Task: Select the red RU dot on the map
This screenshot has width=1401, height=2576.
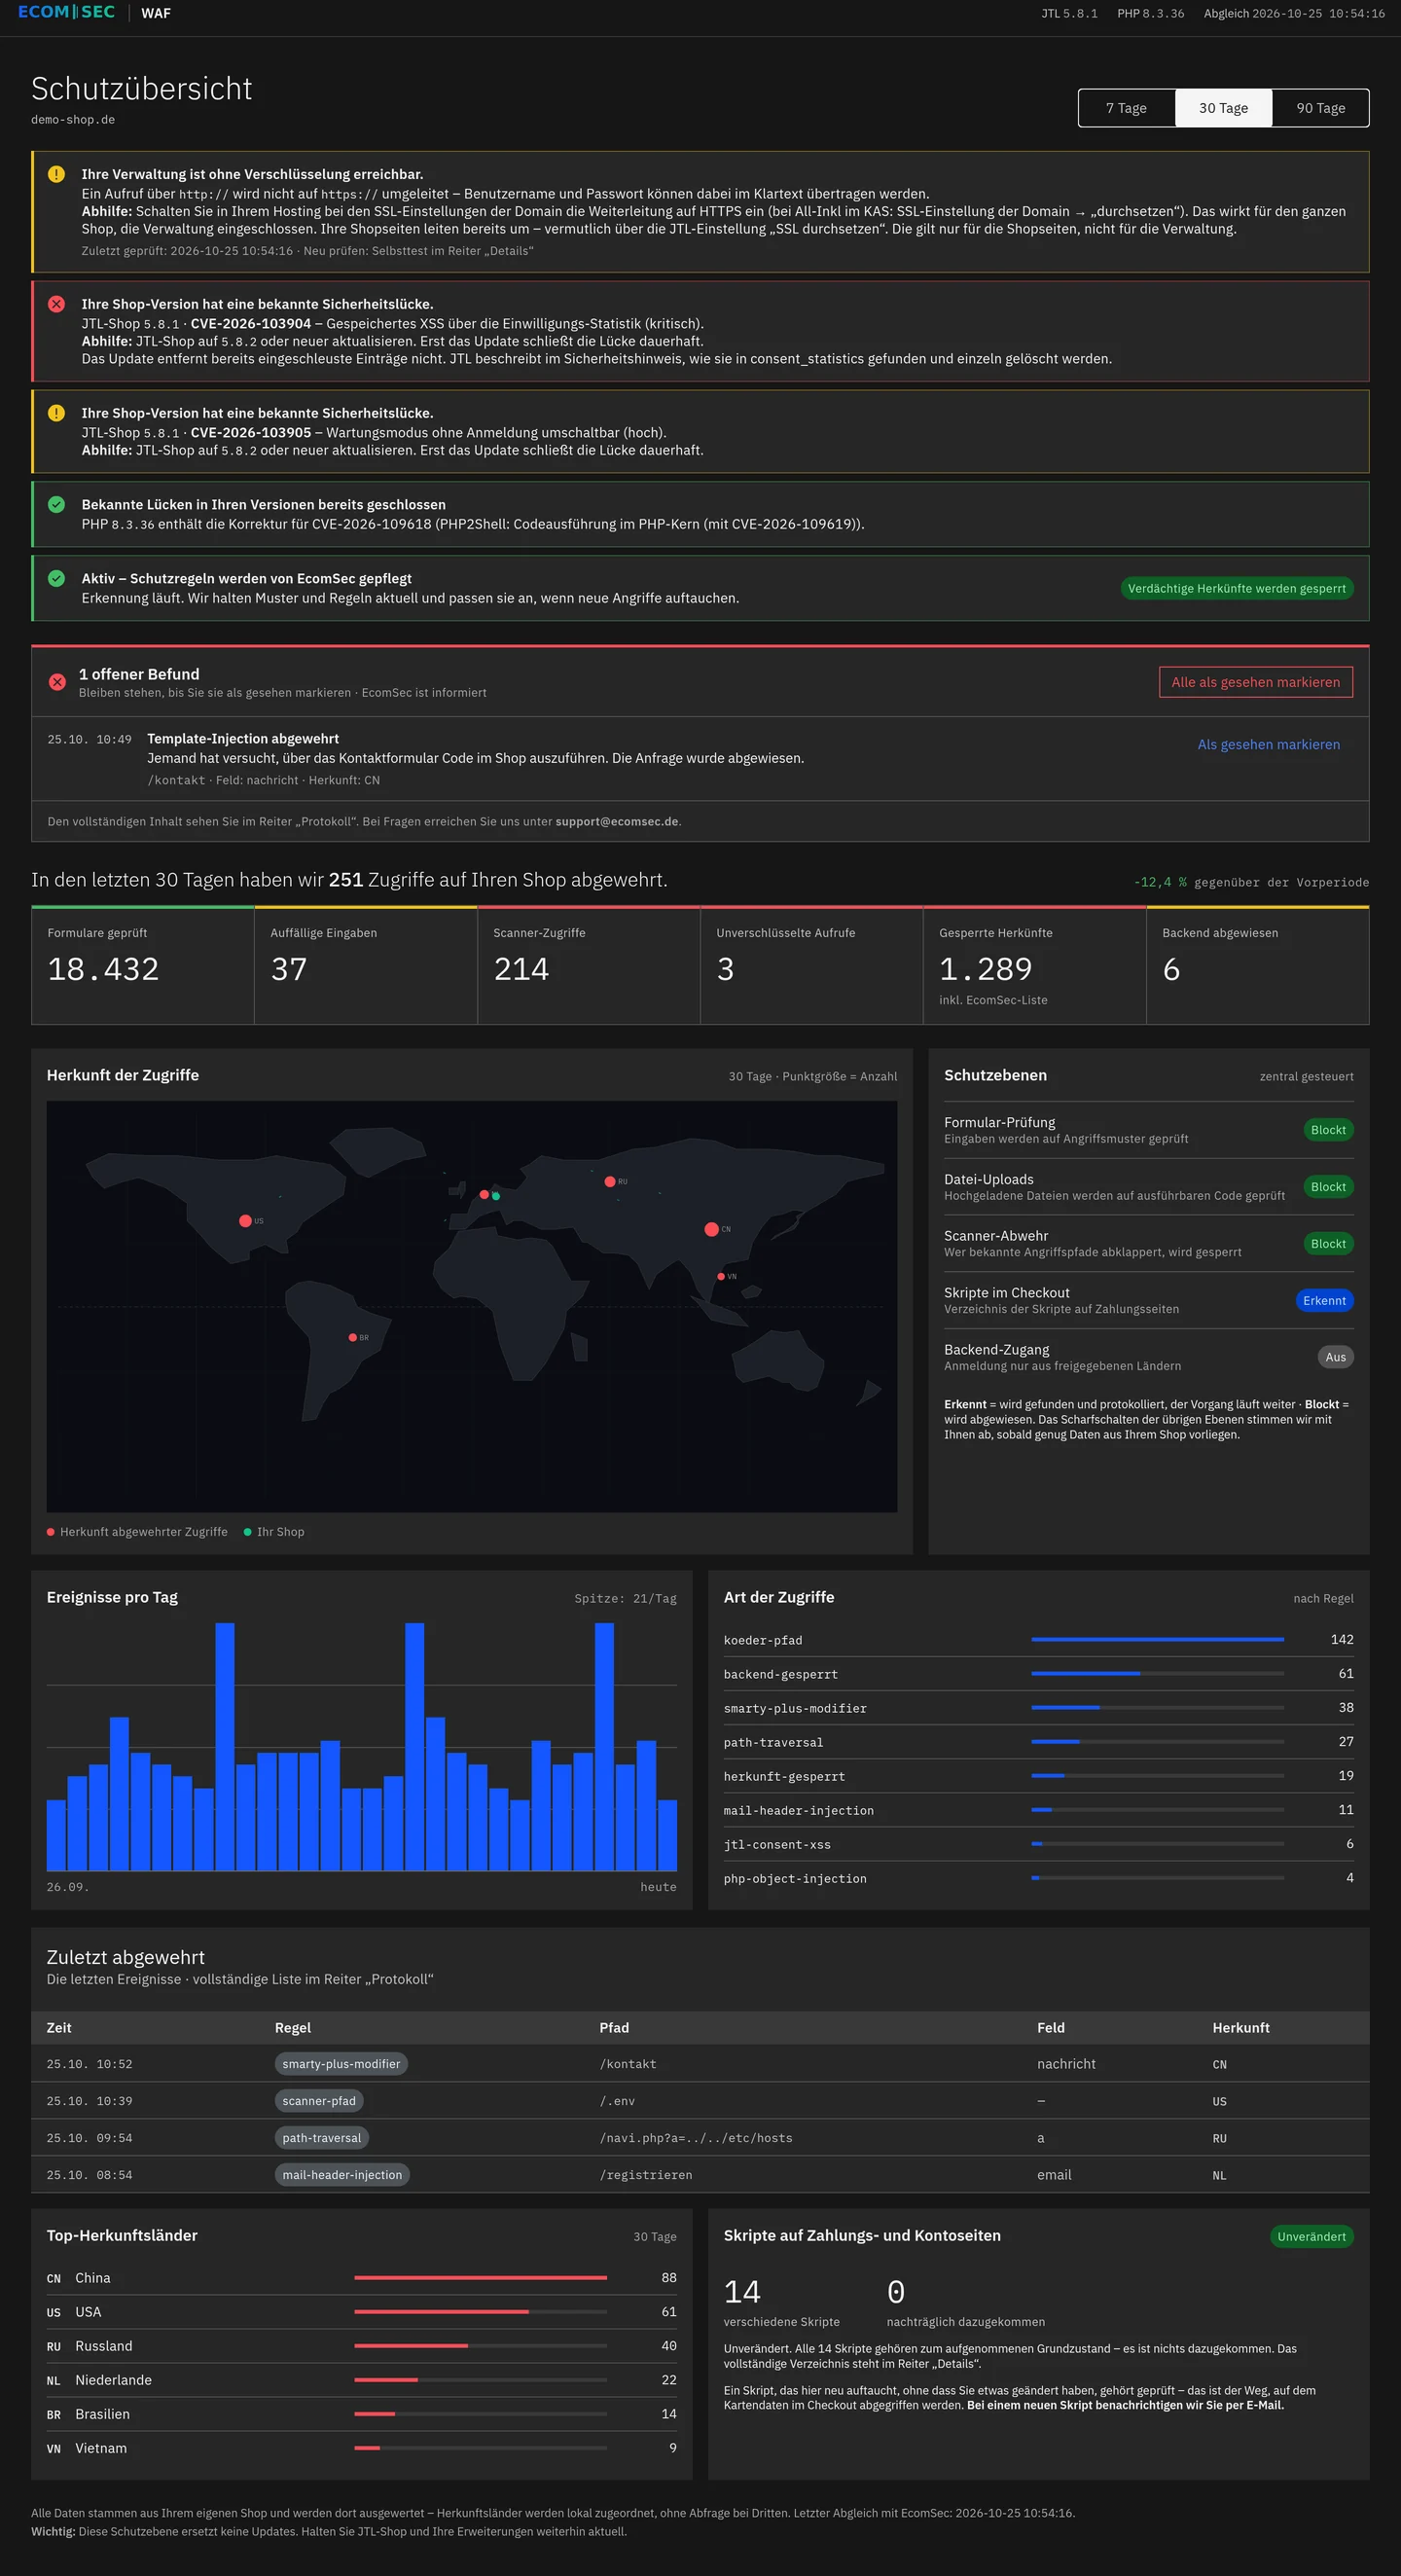Action: (x=610, y=1182)
